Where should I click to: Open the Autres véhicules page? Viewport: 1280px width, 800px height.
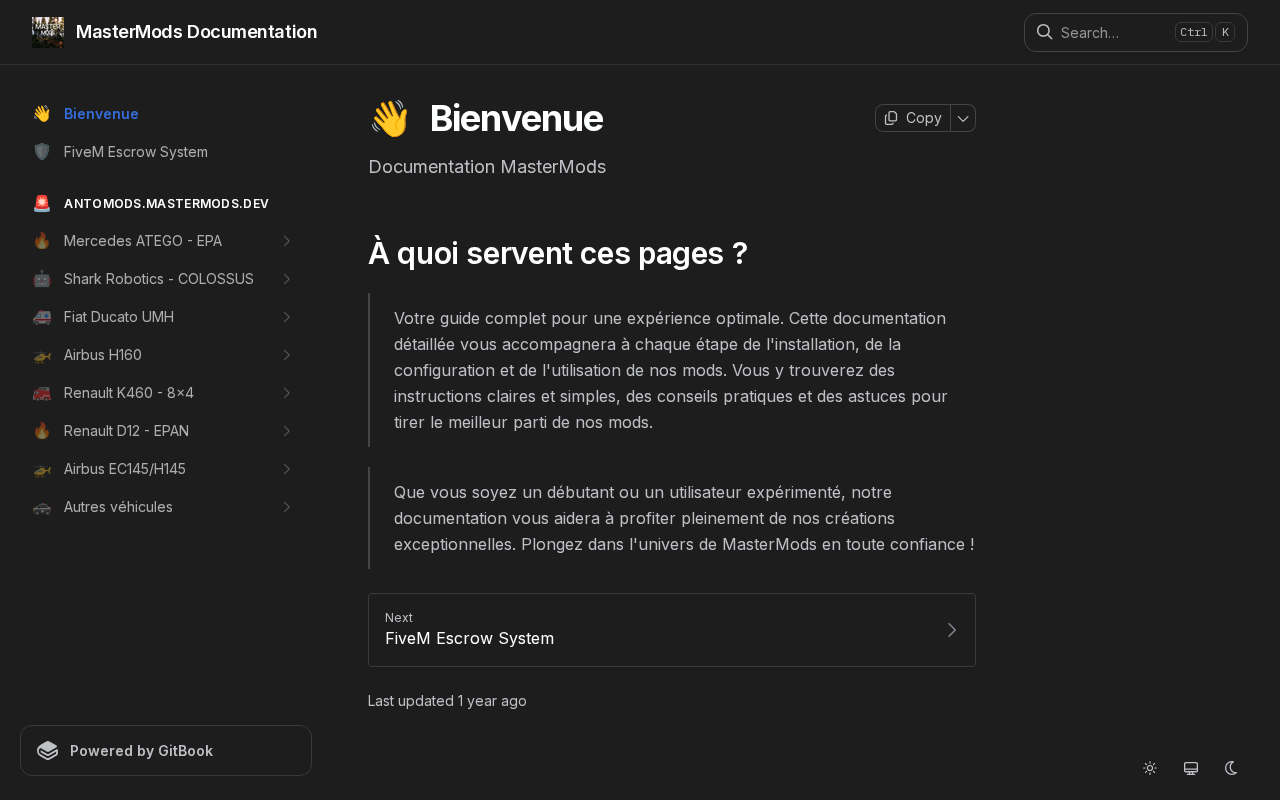118,507
